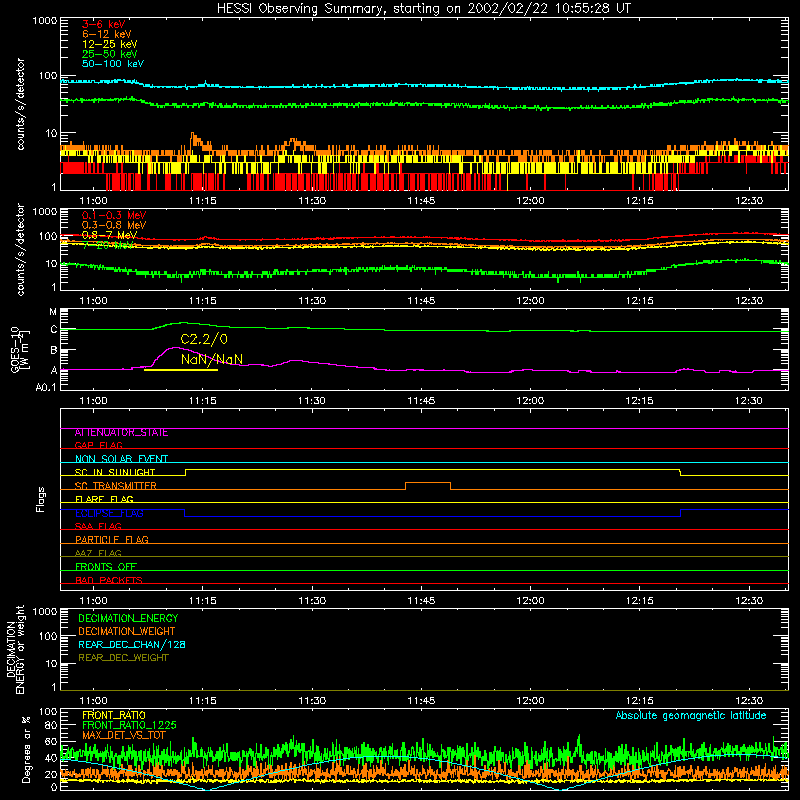800x800 pixels.
Task: Select the GAP_FLAG flag label
Action: pos(98,445)
